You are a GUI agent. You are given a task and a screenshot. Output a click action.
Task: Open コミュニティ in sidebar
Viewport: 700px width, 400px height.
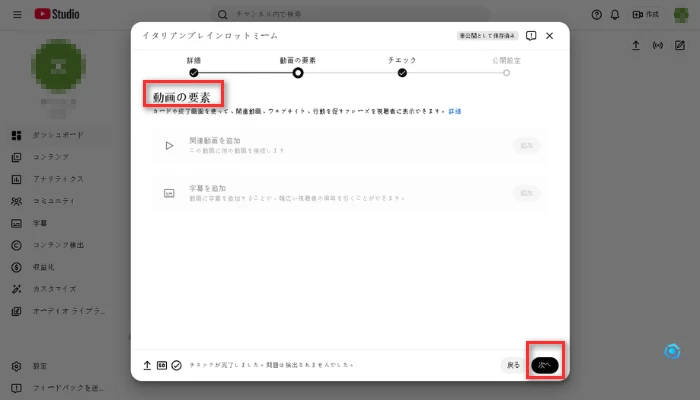coord(58,201)
